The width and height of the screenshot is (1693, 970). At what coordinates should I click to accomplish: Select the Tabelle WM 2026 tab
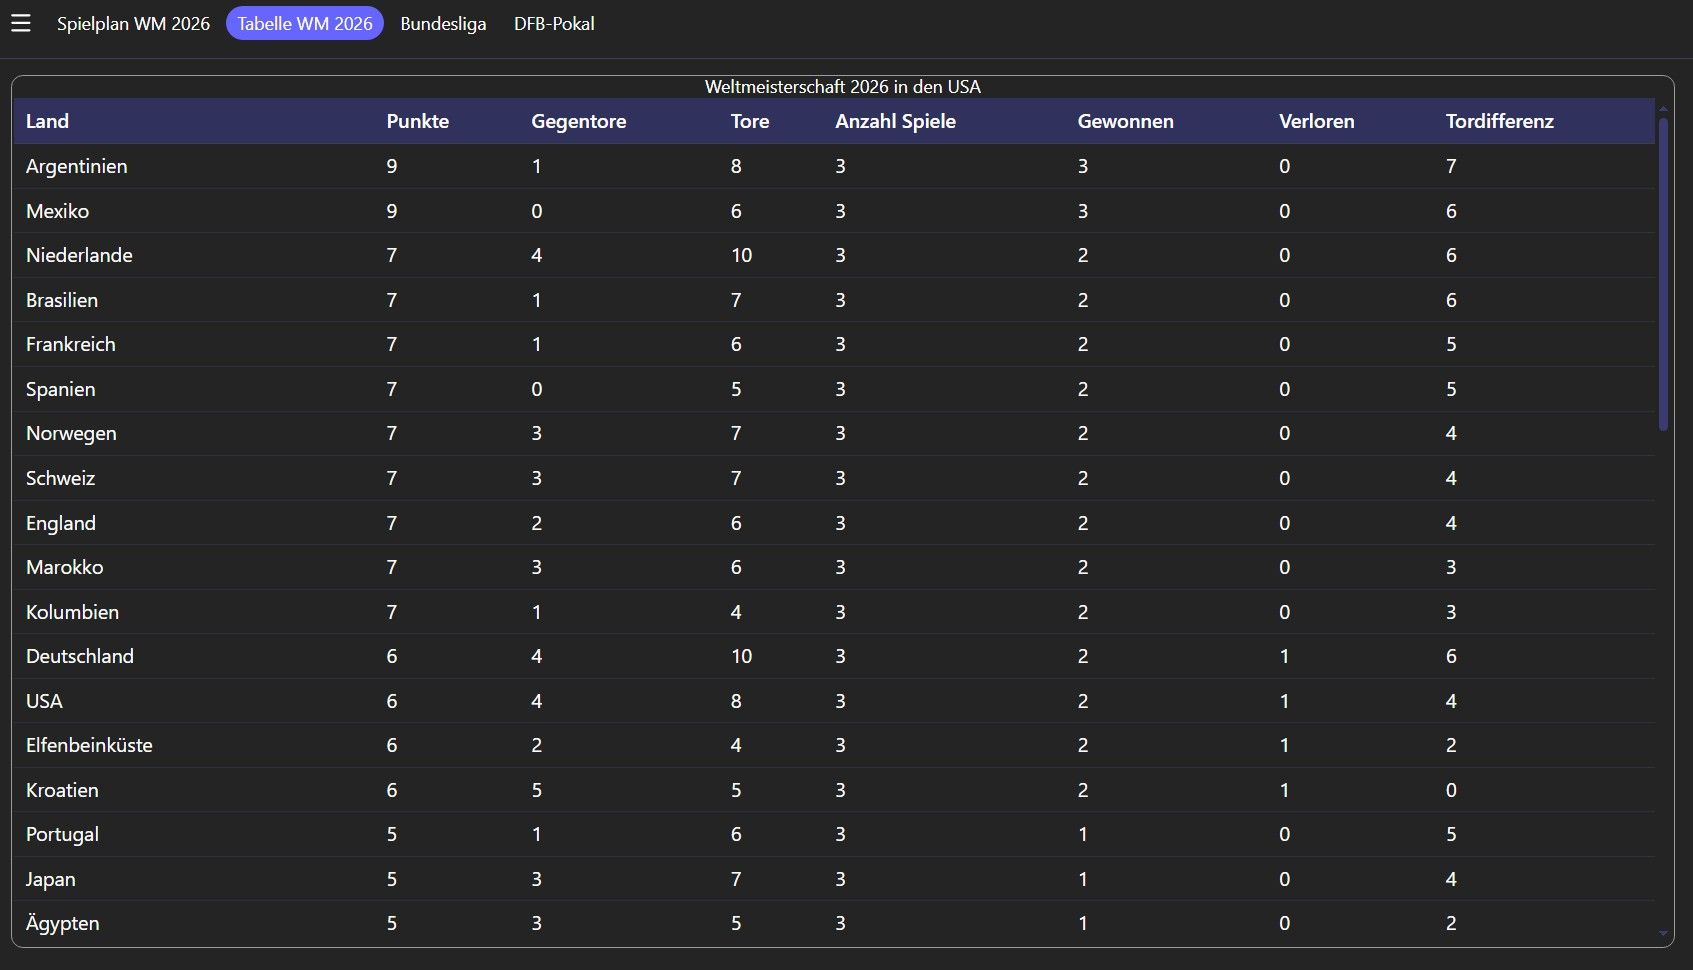pos(305,23)
